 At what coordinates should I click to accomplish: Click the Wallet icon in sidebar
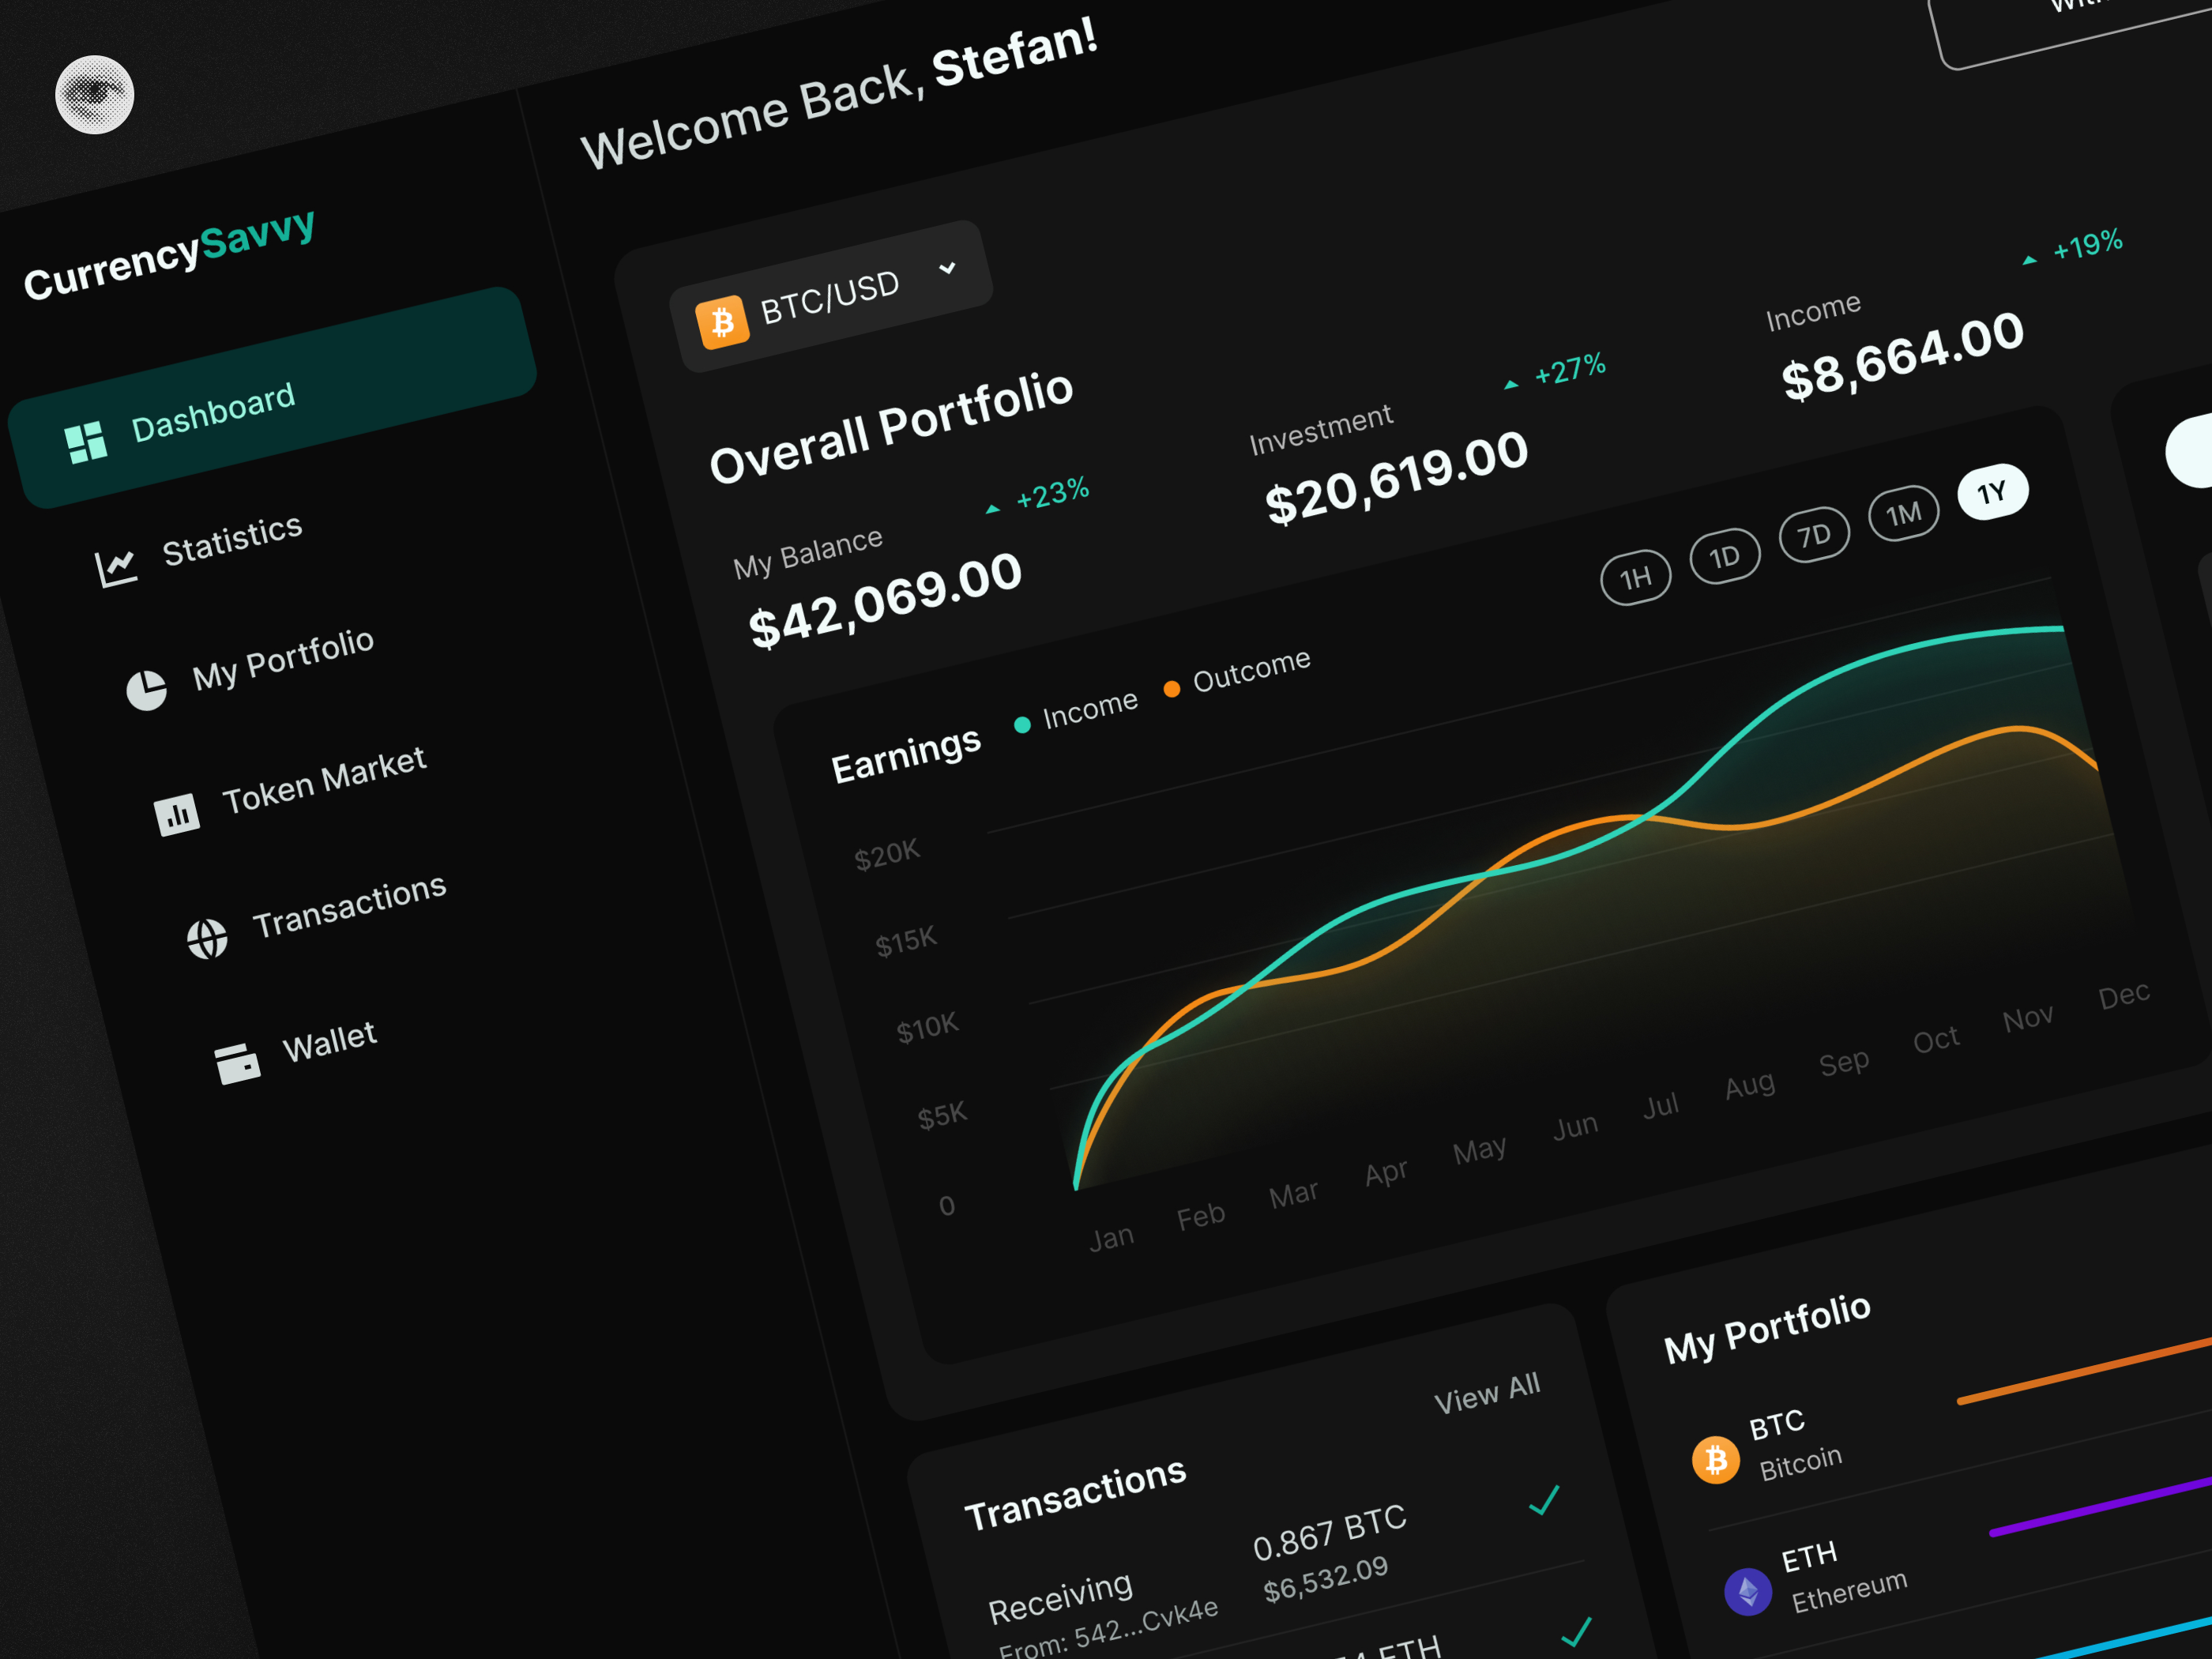point(238,1063)
